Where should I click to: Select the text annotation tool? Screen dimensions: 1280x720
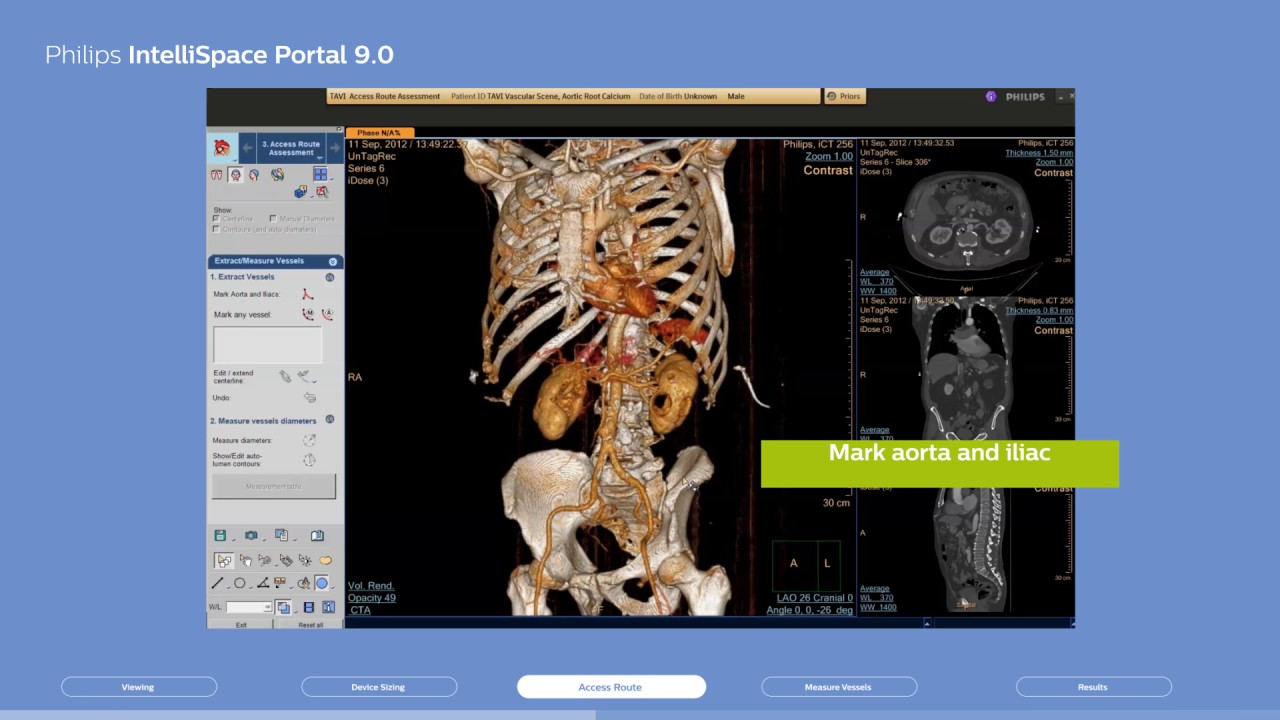point(280,582)
